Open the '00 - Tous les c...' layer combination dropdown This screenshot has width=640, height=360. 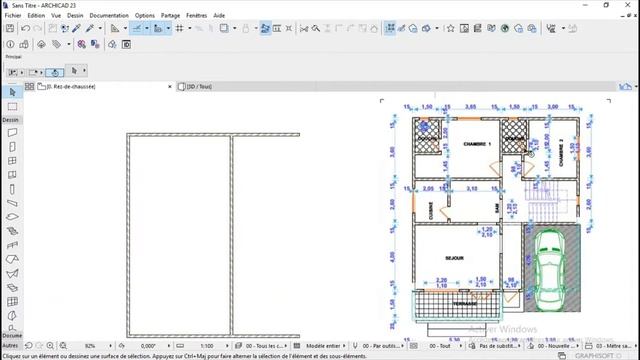pyautogui.click(x=267, y=346)
